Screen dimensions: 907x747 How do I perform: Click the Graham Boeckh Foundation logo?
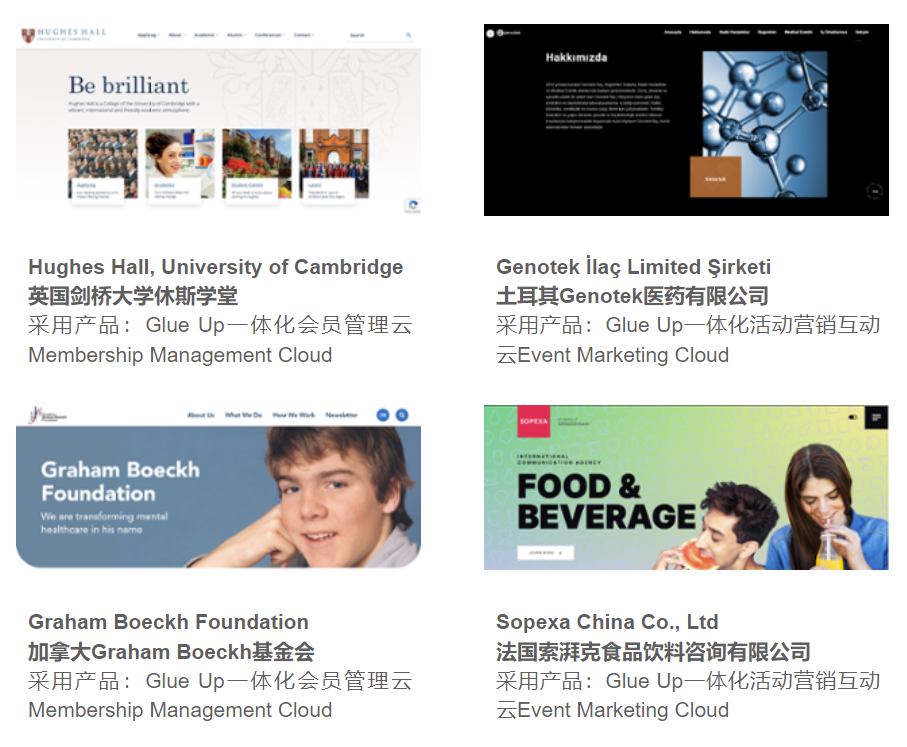tap(49, 415)
